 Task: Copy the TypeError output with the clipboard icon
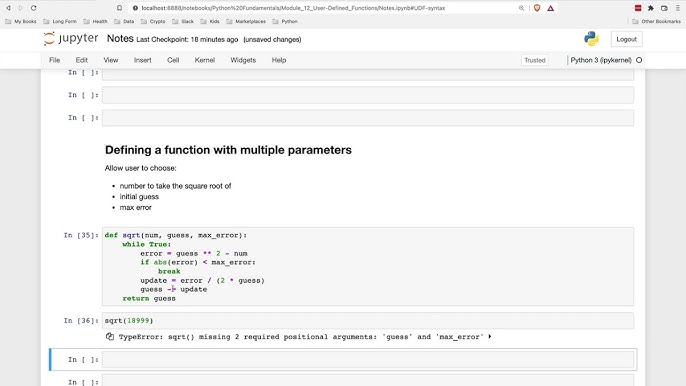110,337
